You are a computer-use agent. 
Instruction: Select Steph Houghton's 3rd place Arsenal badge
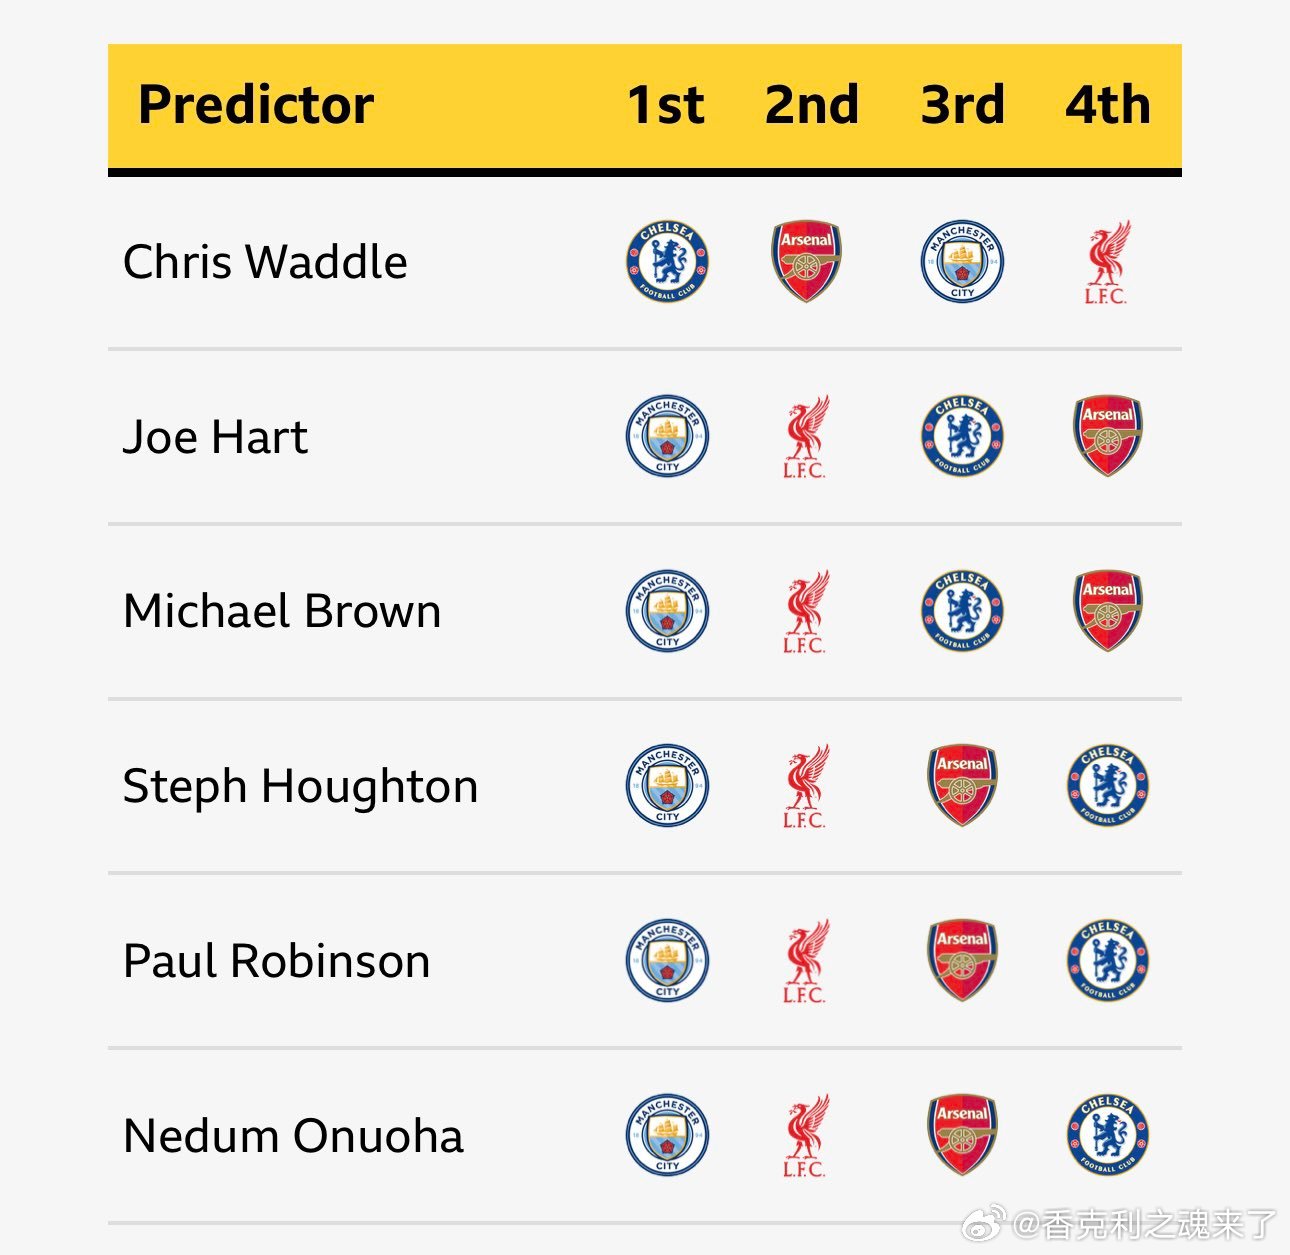[x=962, y=785]
